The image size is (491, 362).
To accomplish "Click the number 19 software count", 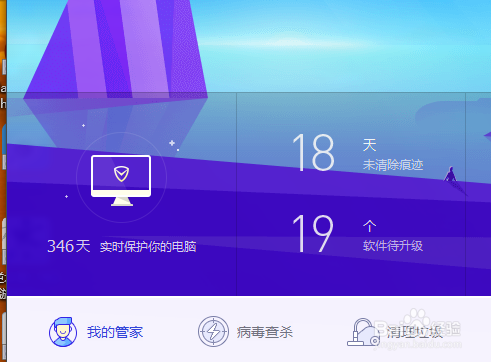I will pyautogui.click(x=312, y=233).
